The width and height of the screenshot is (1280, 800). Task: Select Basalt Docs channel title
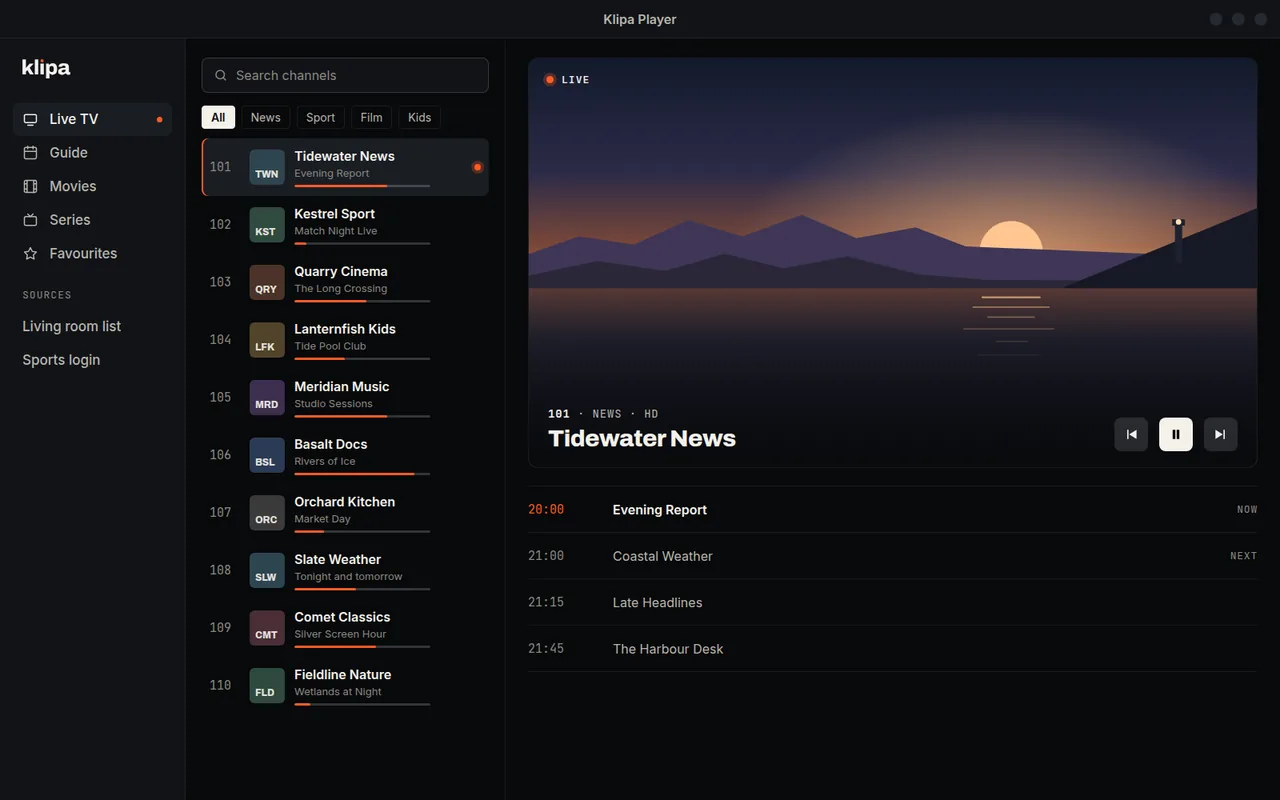point(331,444)
